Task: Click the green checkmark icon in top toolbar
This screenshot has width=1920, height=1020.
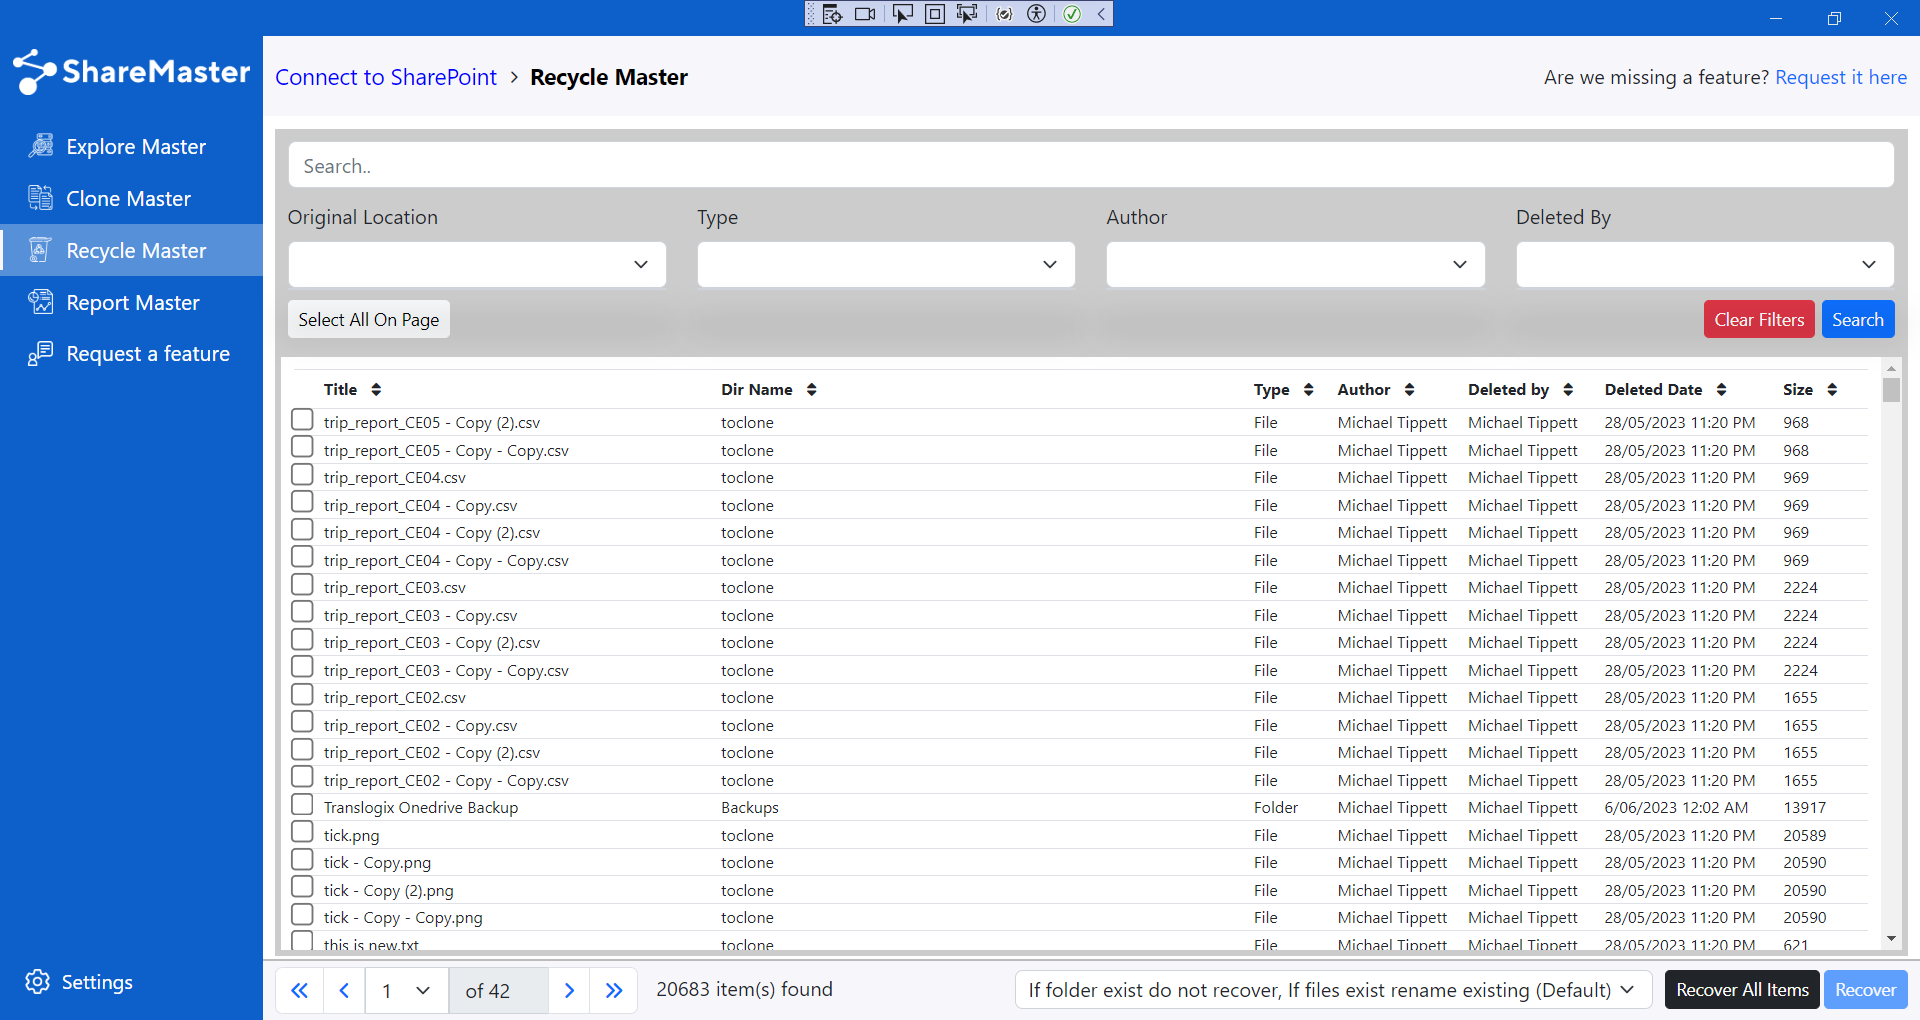Action: (1072, 14)
